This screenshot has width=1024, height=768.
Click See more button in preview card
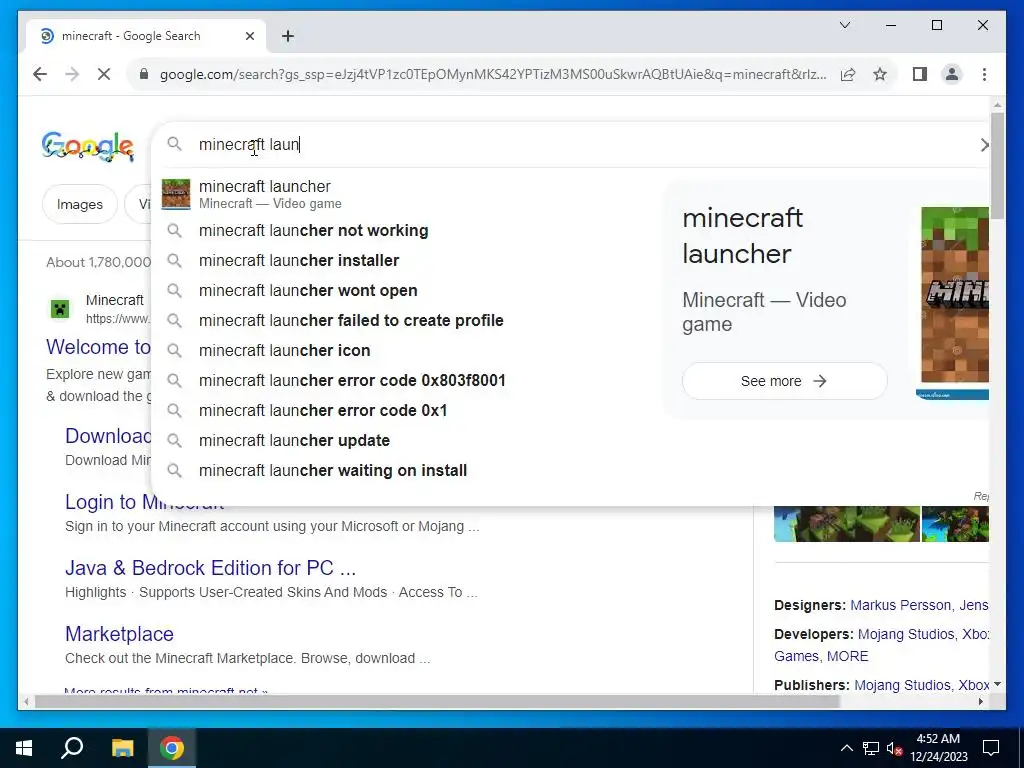784,381
